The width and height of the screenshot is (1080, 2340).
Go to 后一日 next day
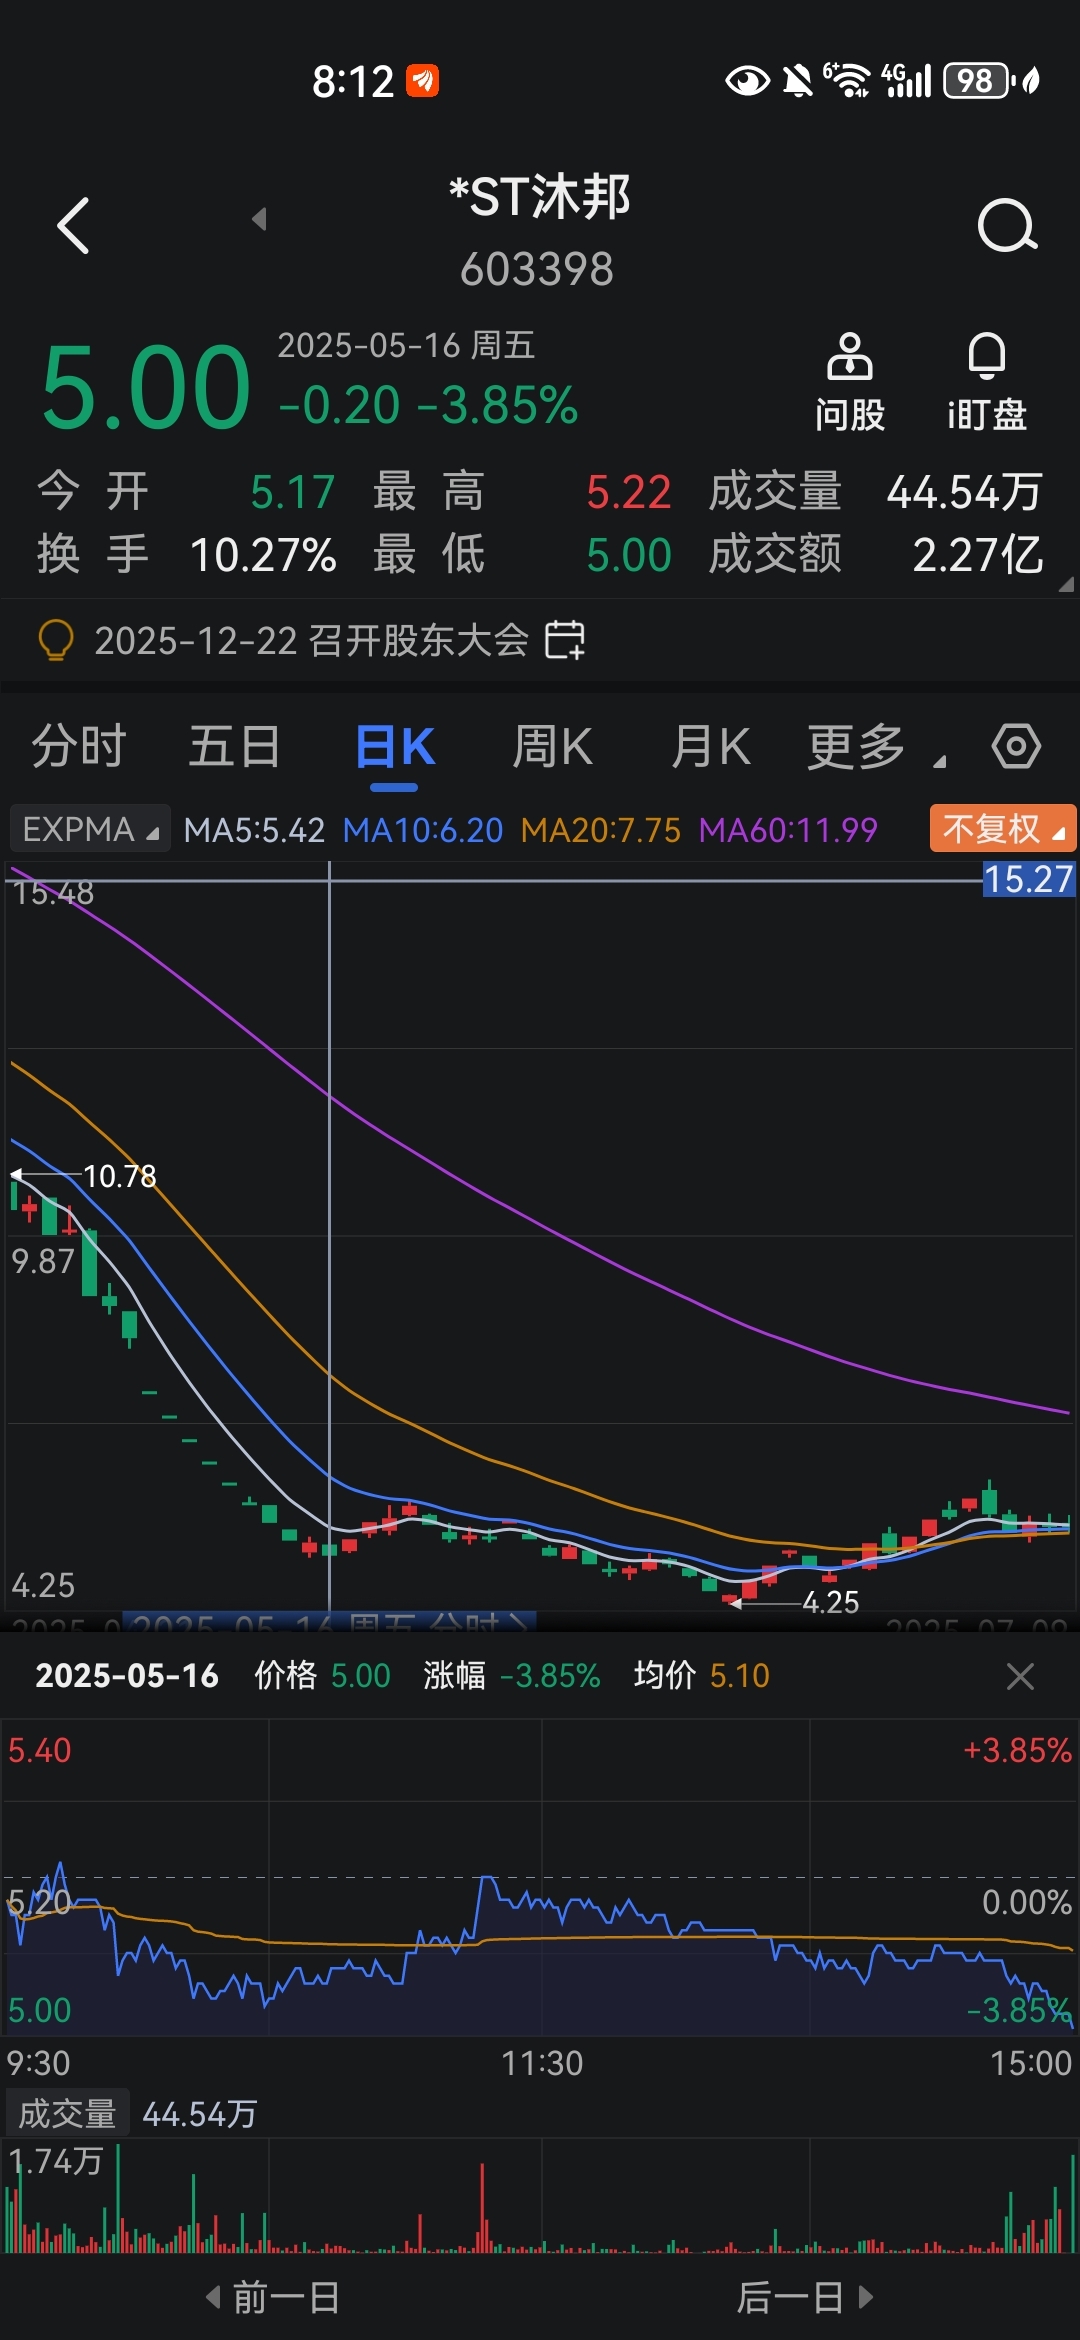(805, 2298)
